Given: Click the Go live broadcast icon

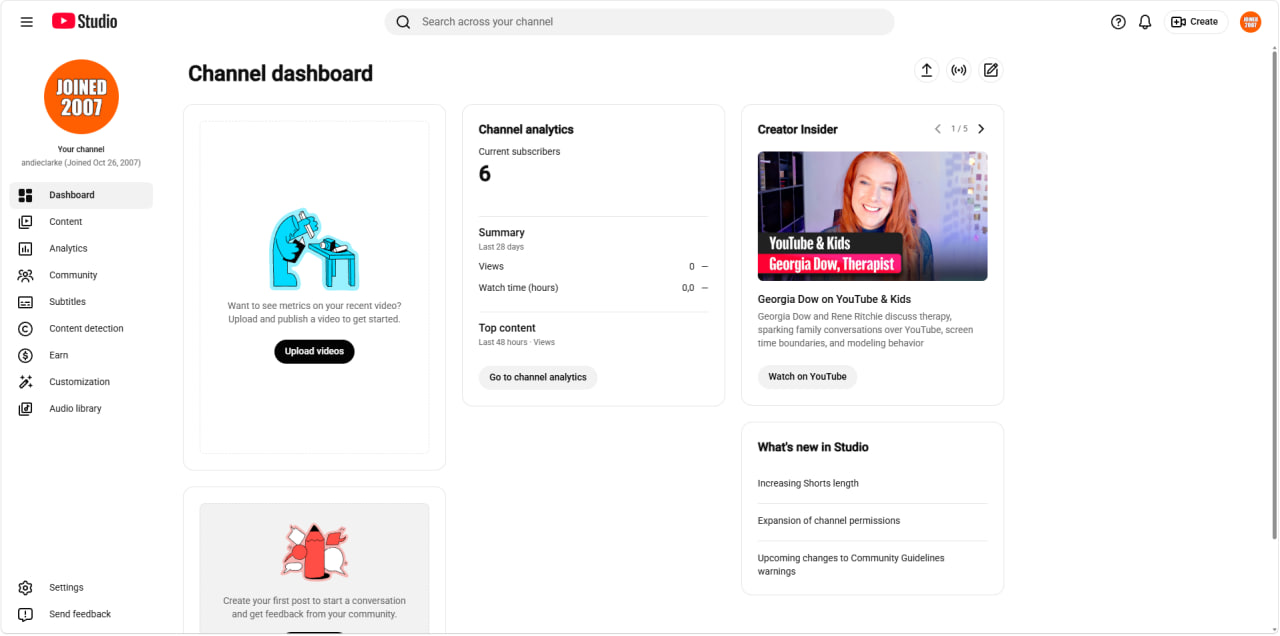Looking at the screenshot, I should pos(959,70).
